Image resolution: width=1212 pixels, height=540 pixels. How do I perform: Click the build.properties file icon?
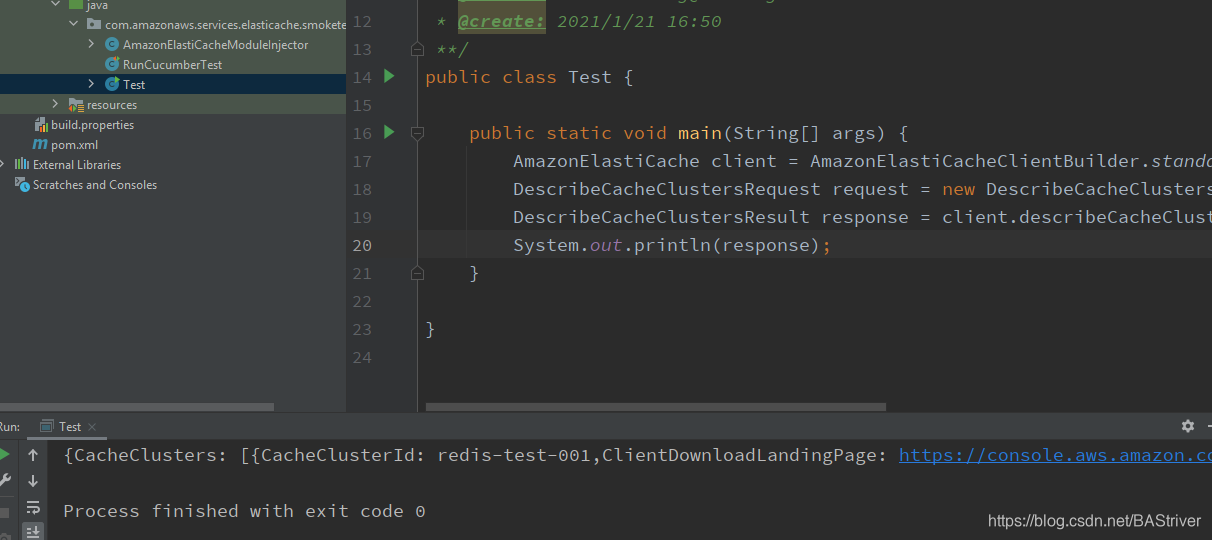pyautogui.click(x=40, y=124)
